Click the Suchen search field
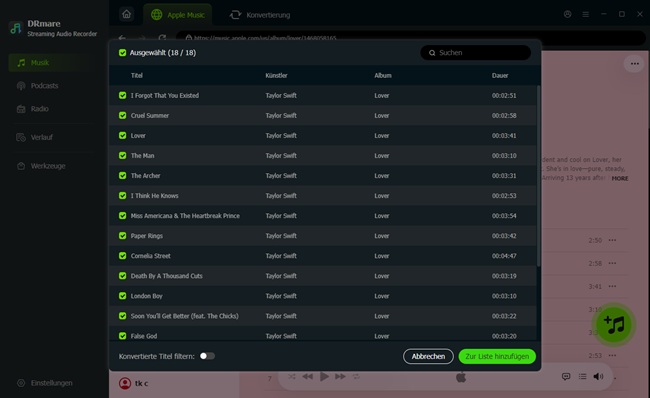The width and height of the screenshot is (650, 398). point(475,53)
